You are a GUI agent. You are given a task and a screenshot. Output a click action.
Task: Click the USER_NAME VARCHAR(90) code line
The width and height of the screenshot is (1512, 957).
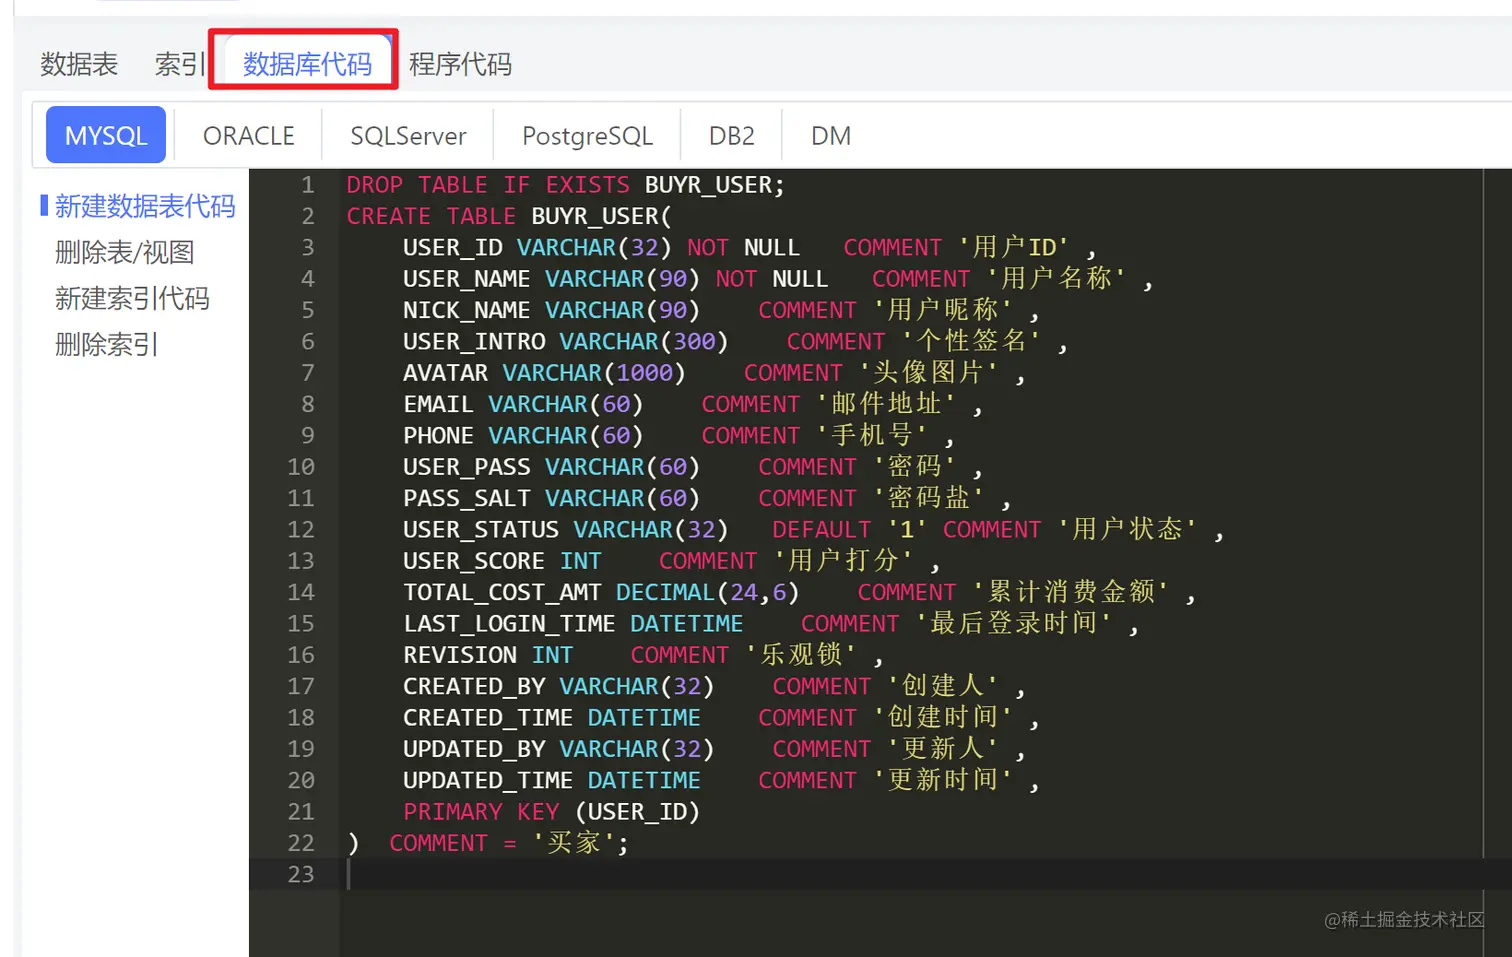click(x=778, y=279)
